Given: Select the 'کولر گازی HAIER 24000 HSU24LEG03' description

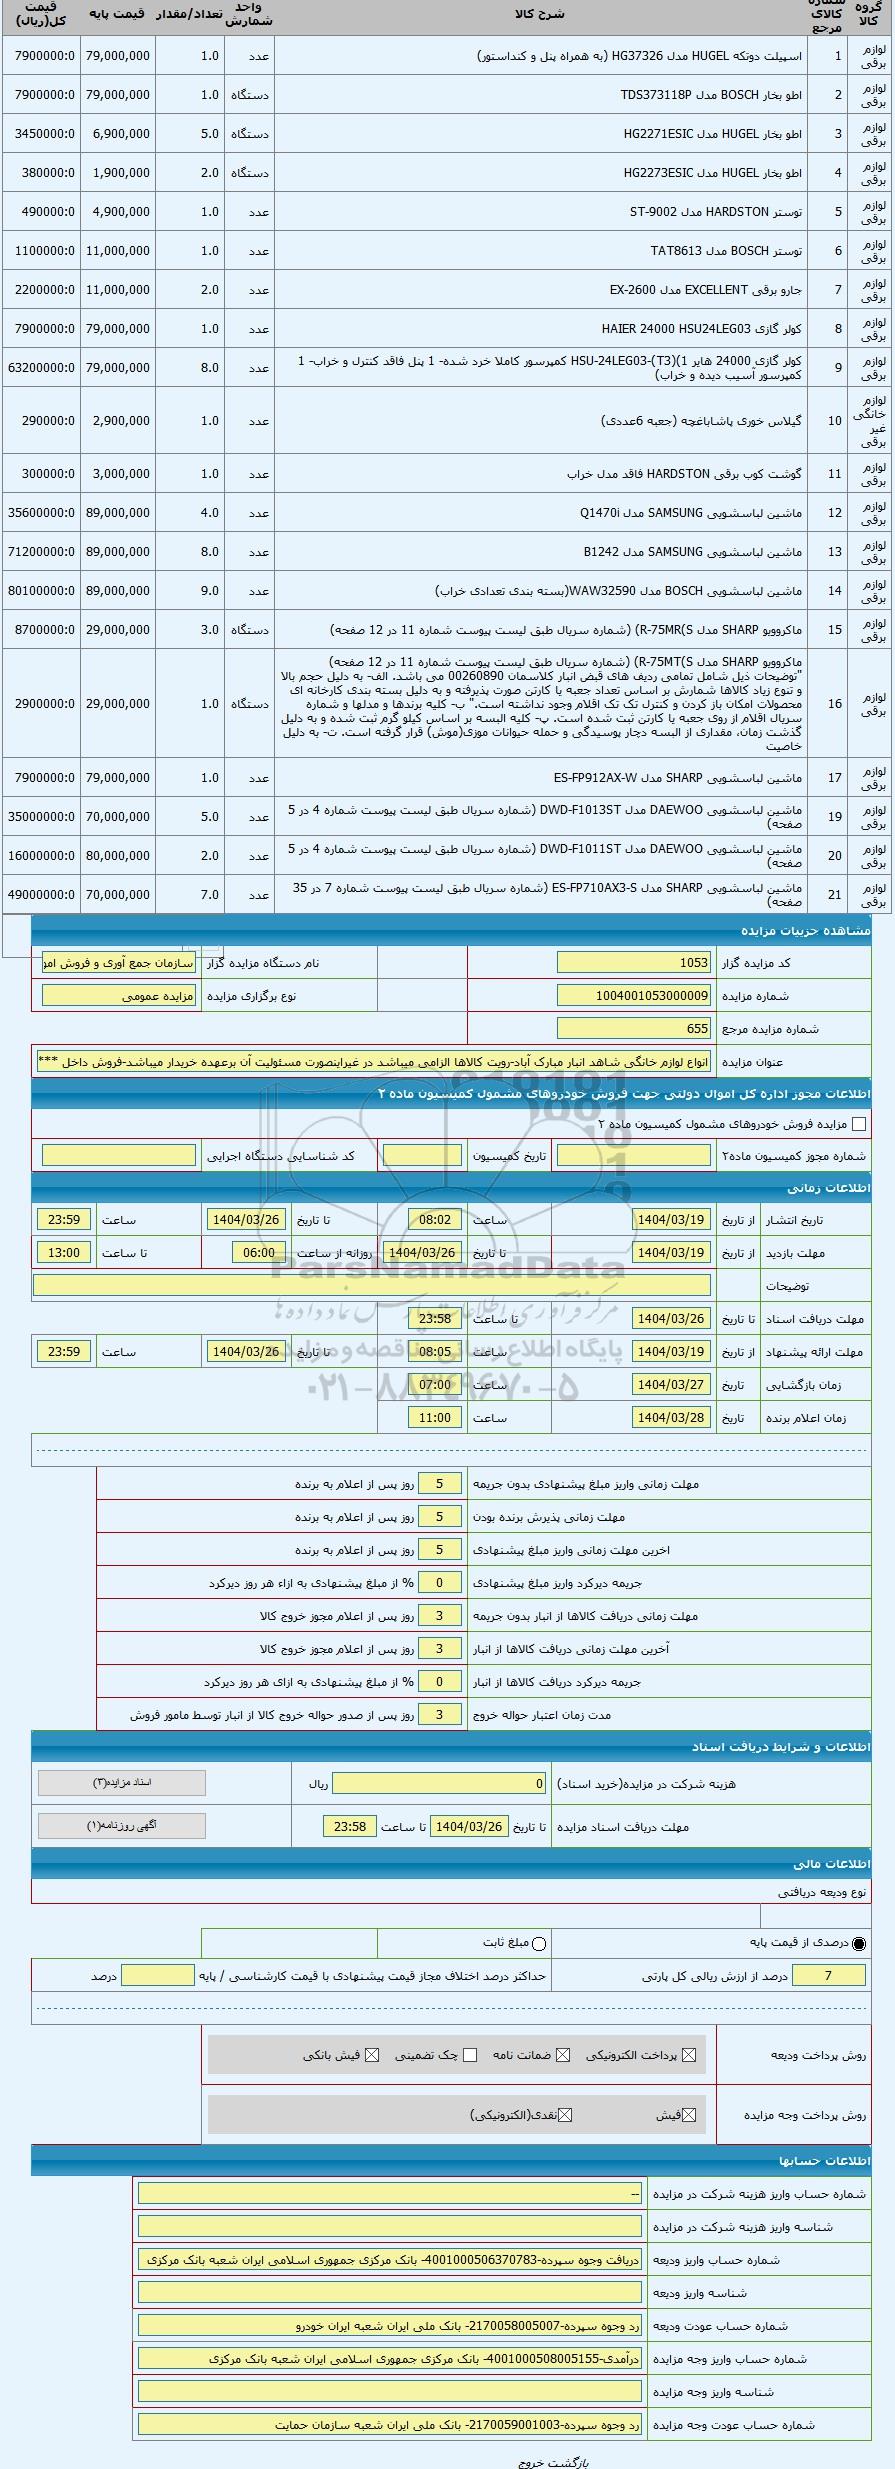Looking at the screenshot, I should [702, 329].
